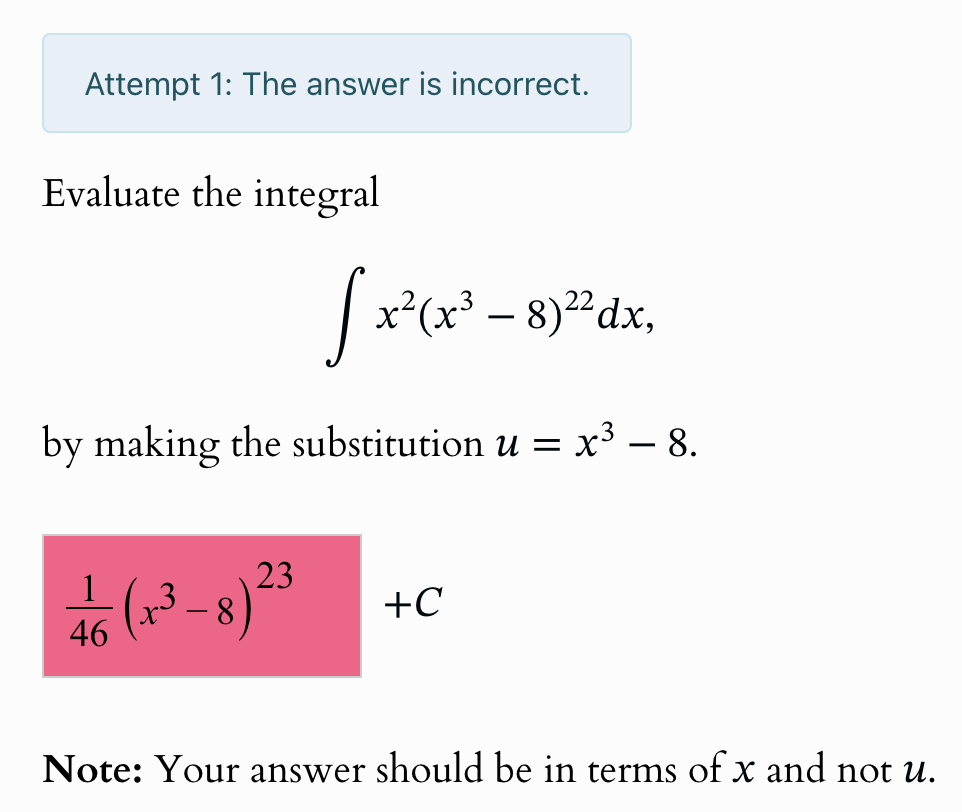This screenshot has width=962, height=812.
Task: Click the x² term in the integrand
Action: click(396, 313)
